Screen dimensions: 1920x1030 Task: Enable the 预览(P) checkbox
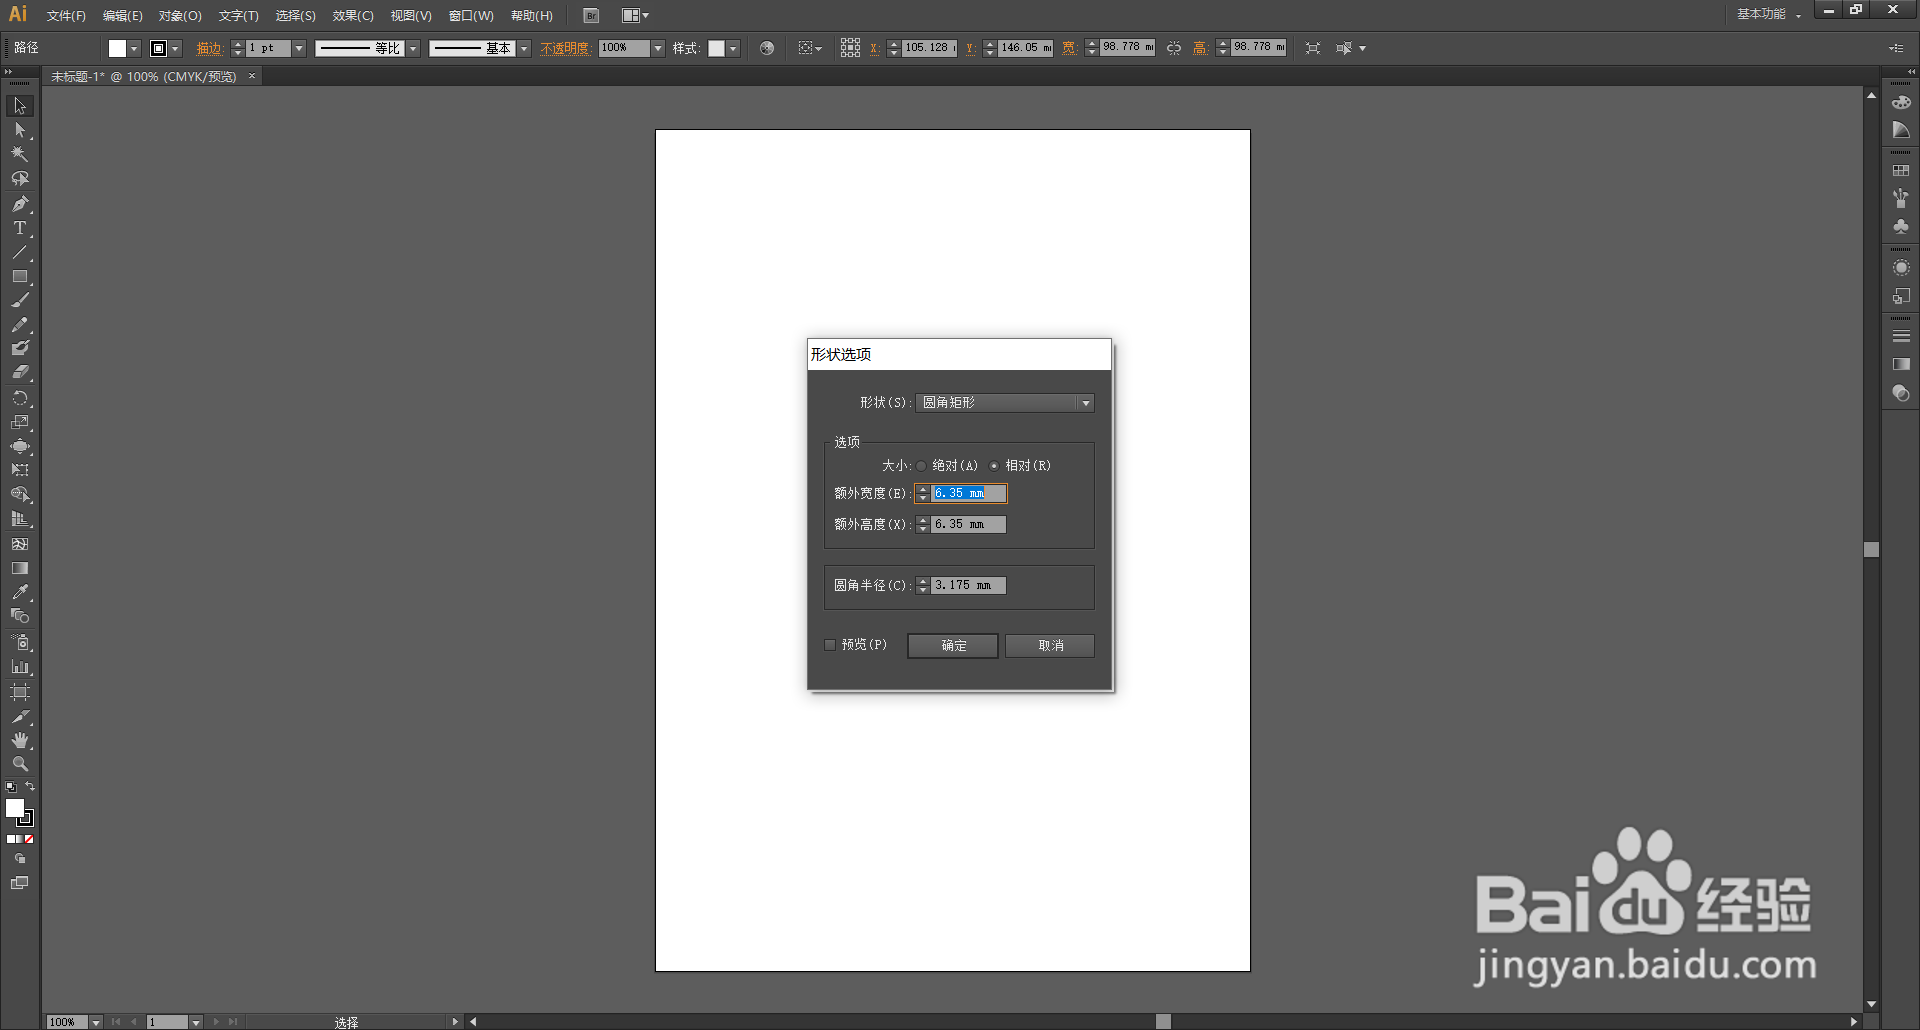[830, 645]
